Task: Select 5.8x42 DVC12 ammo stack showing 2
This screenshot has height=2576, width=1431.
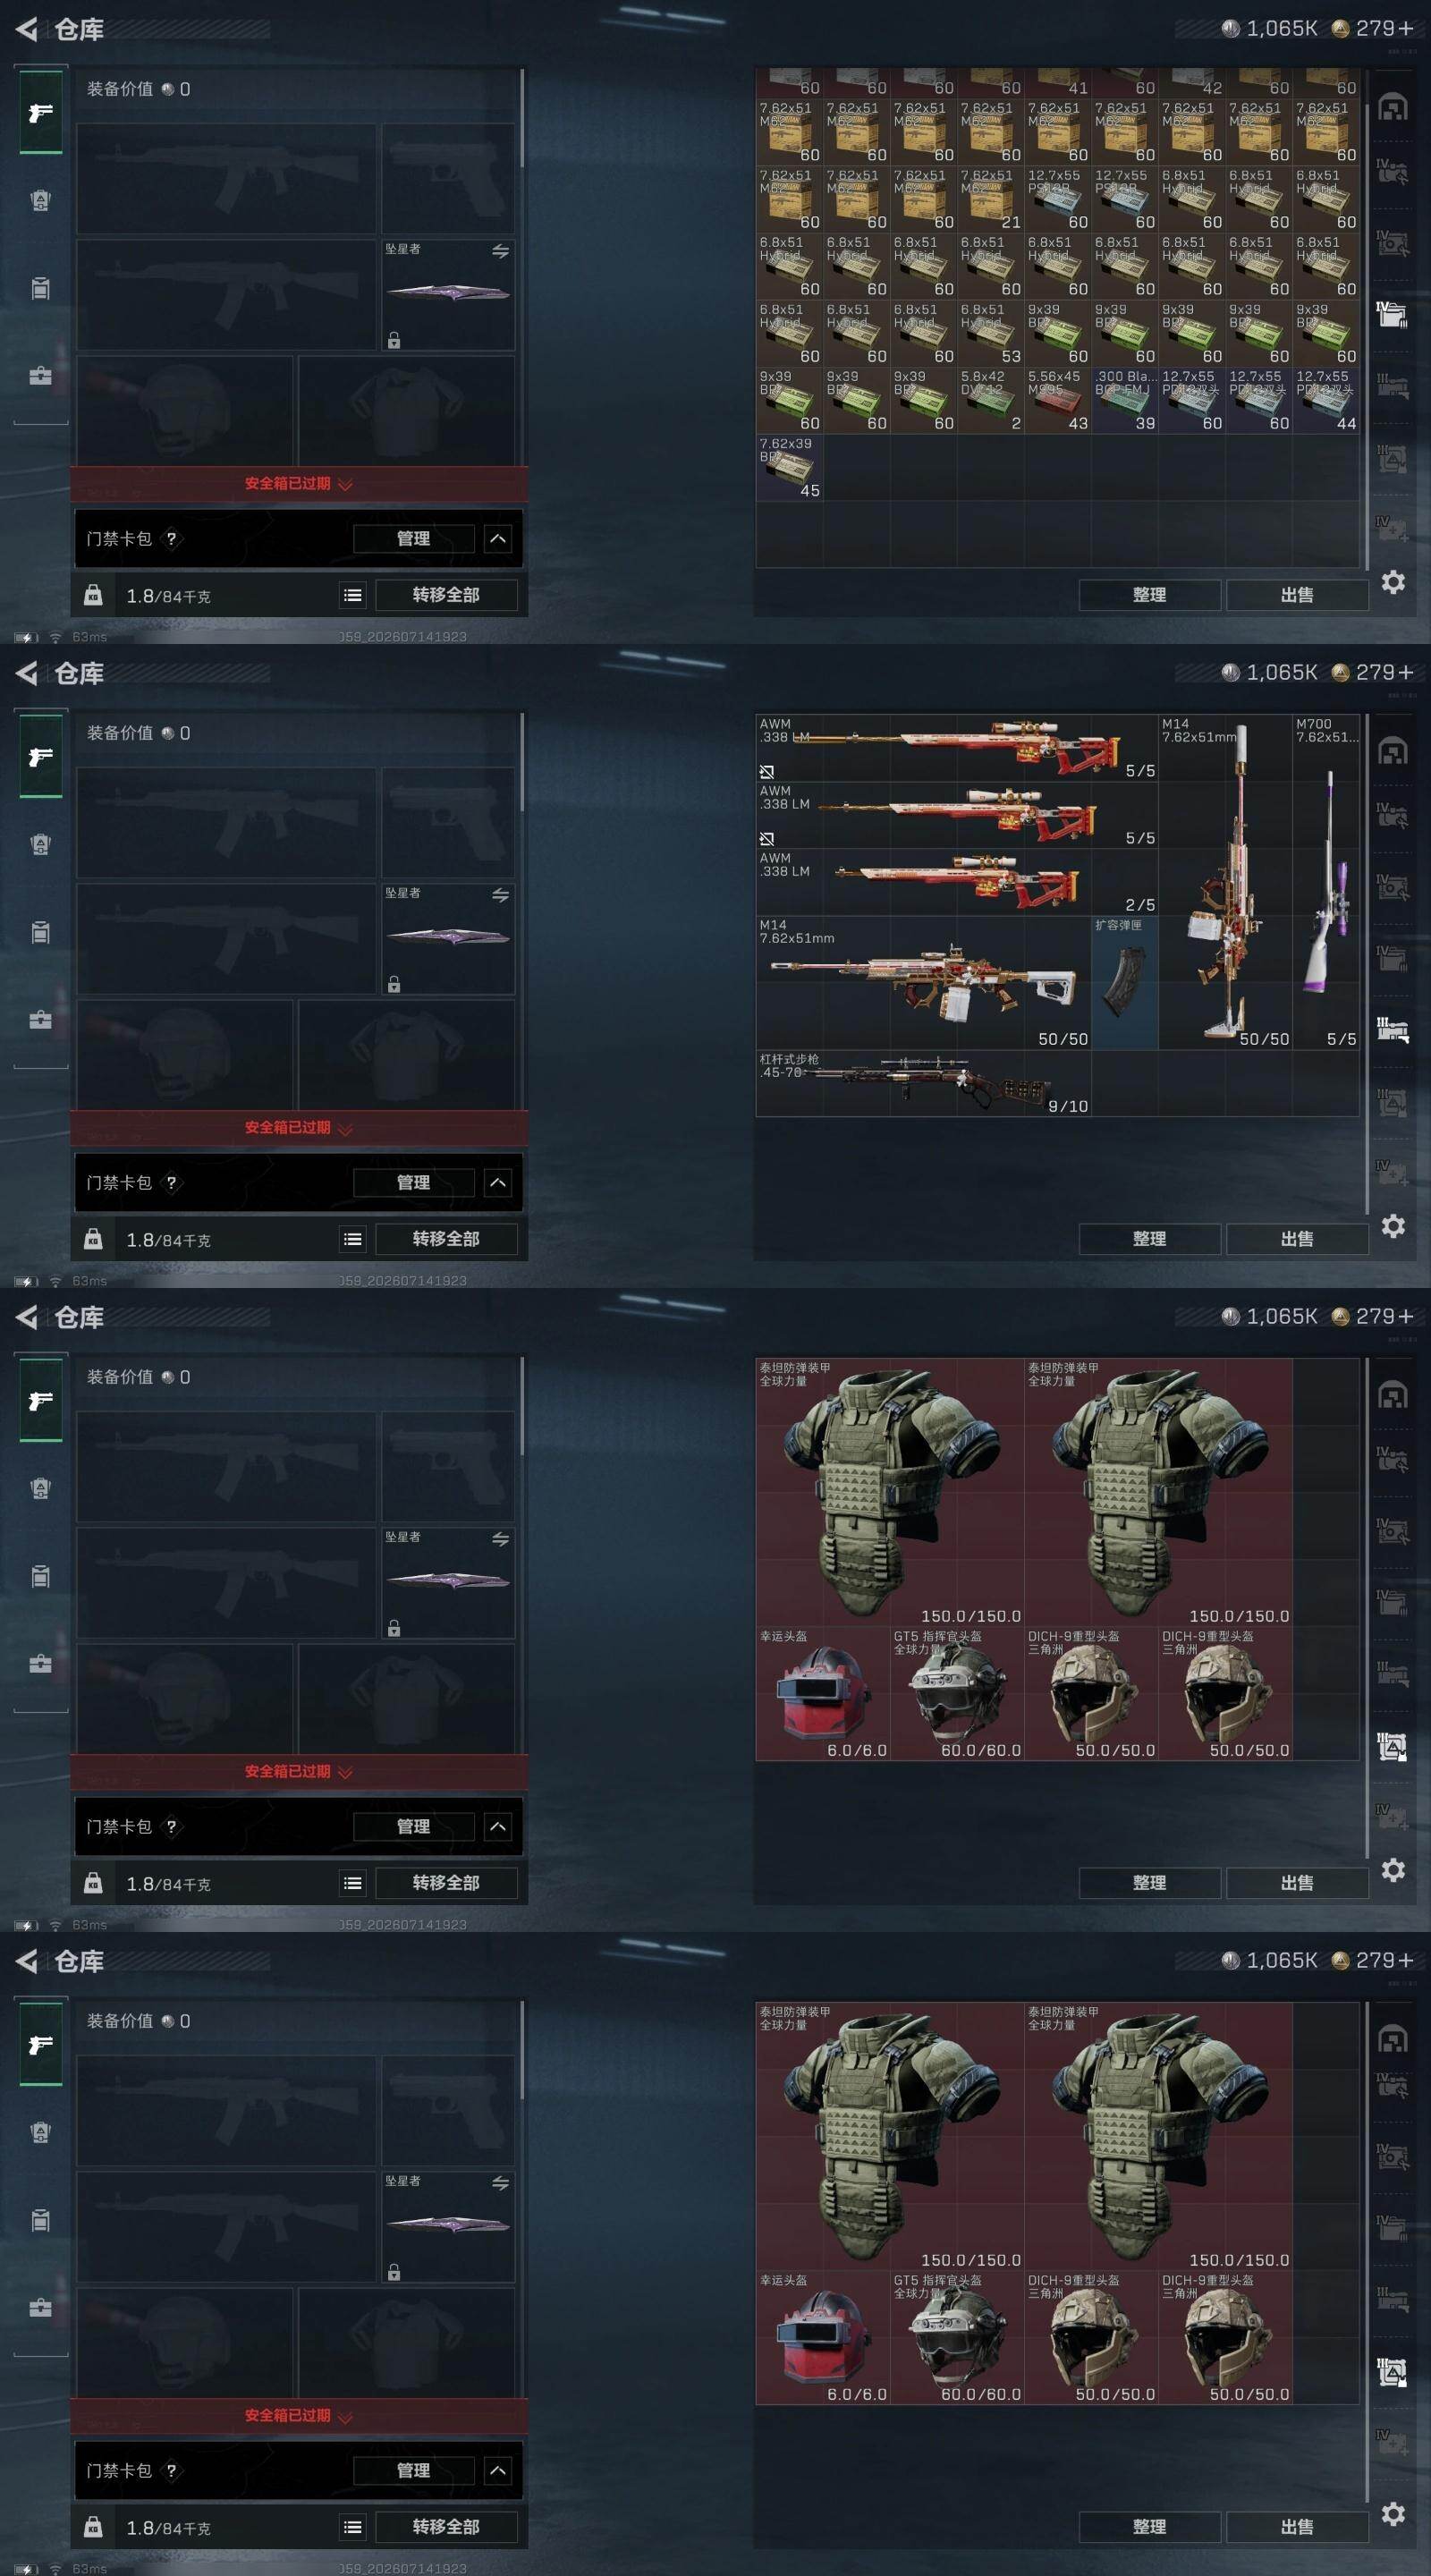Action: pyautogui.click(x=991, y=400)
